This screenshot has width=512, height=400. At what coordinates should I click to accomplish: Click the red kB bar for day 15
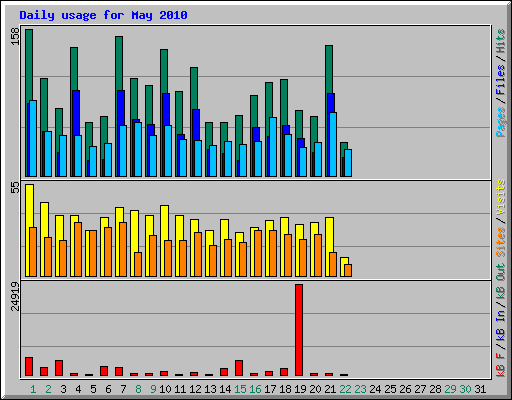click(x=239, y=368)
